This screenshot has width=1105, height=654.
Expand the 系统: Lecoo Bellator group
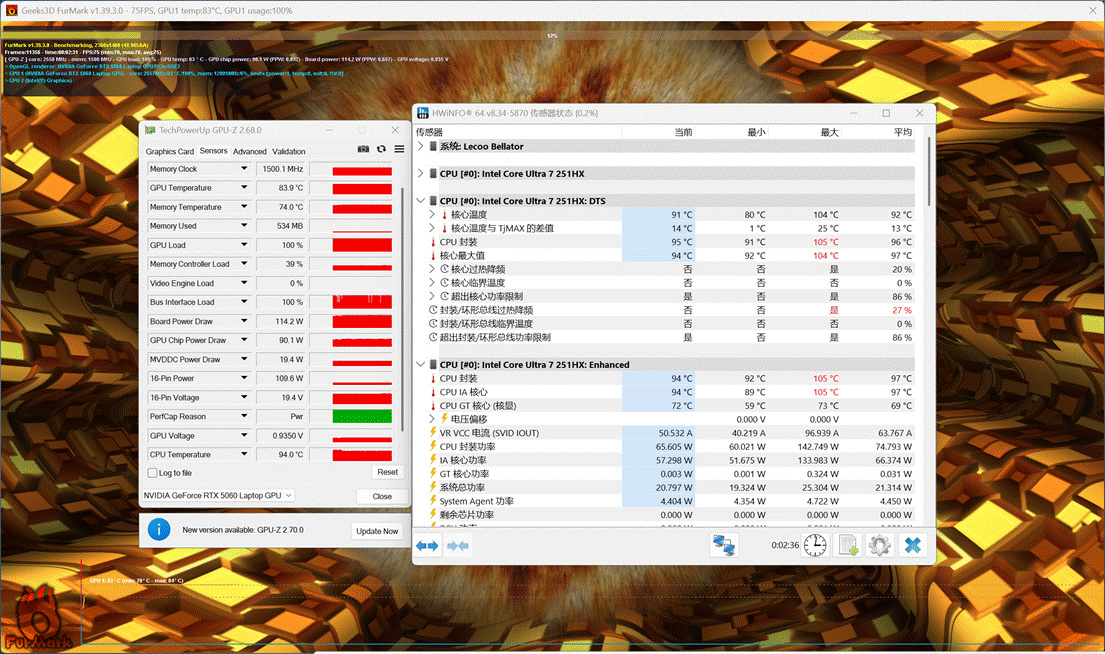pyautogui.click(x=421, y=146)
